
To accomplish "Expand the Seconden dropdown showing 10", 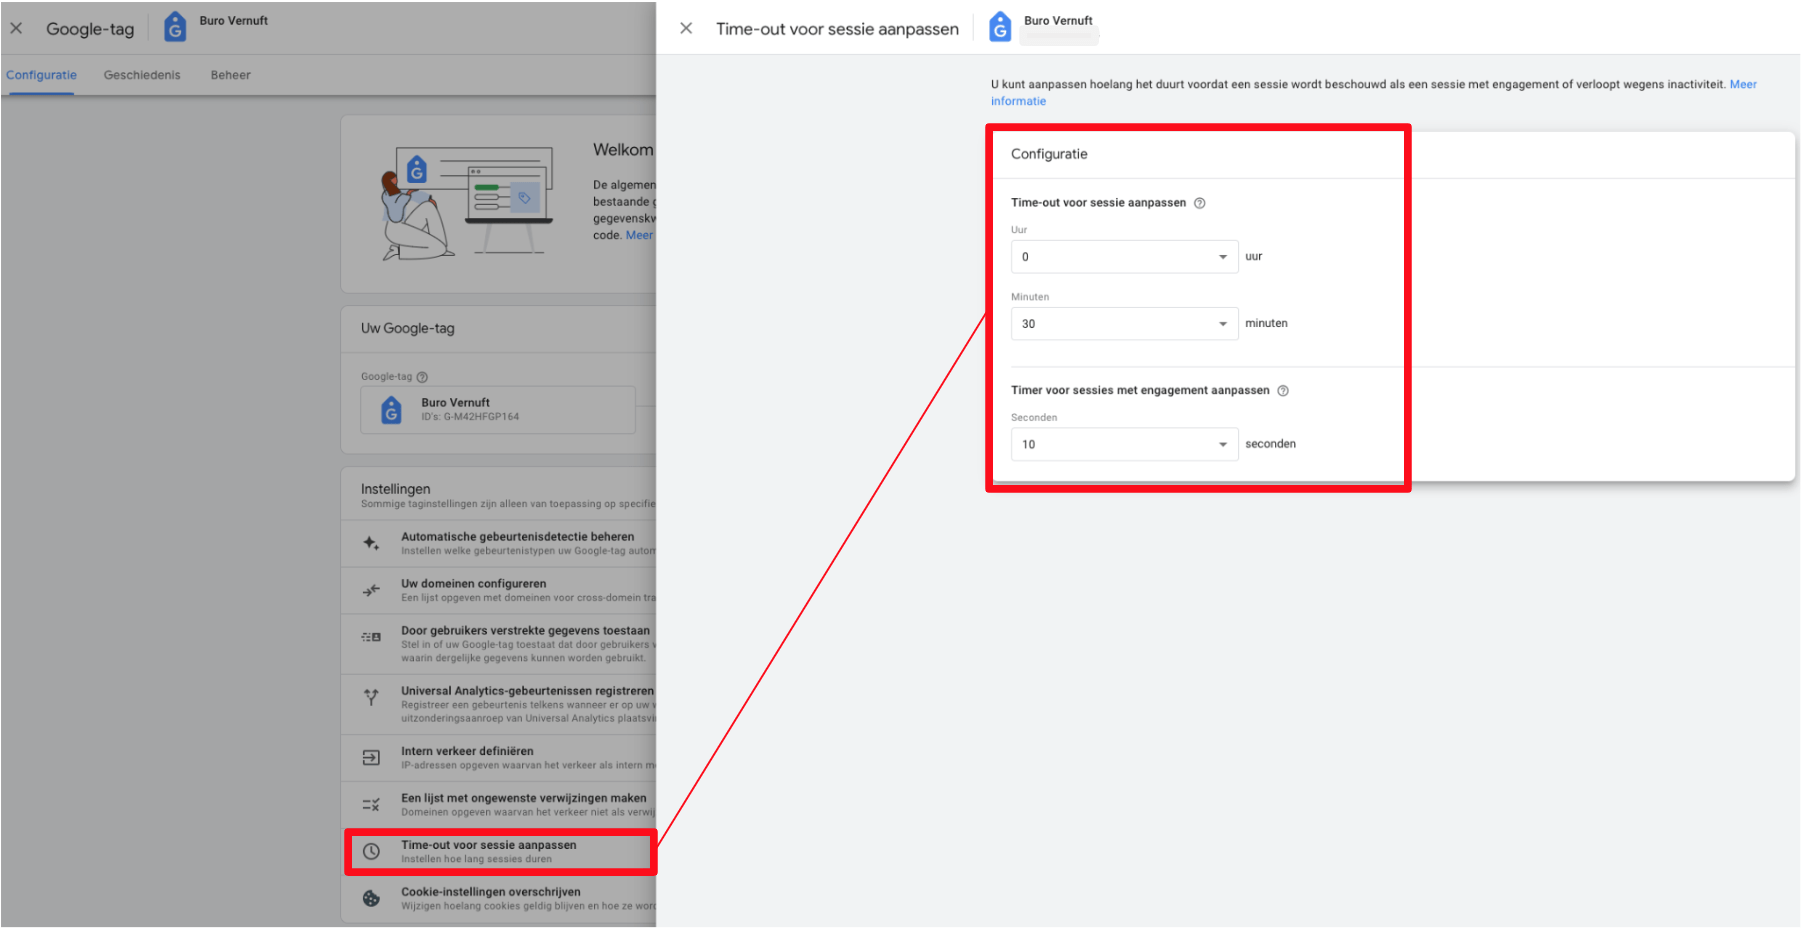I will coord(1124,445).
